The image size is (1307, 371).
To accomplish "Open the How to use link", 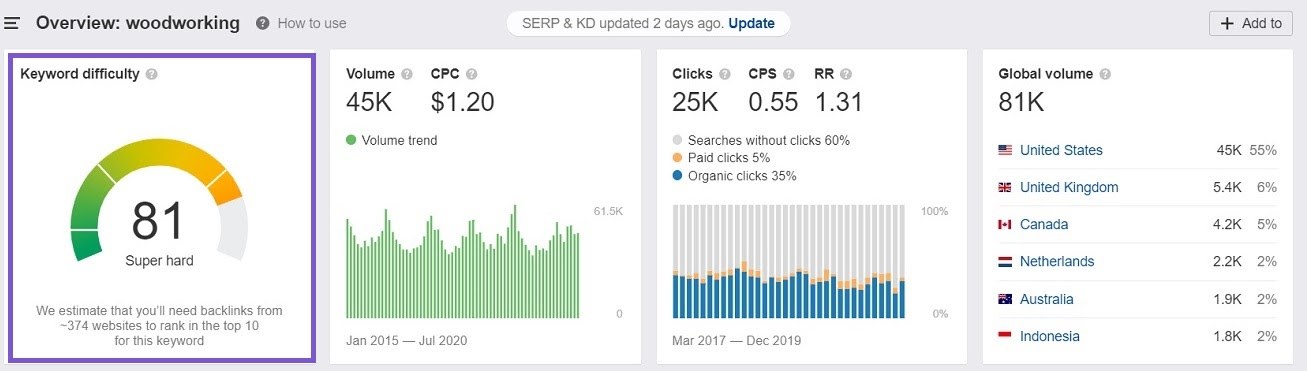I will coord(312,23).
